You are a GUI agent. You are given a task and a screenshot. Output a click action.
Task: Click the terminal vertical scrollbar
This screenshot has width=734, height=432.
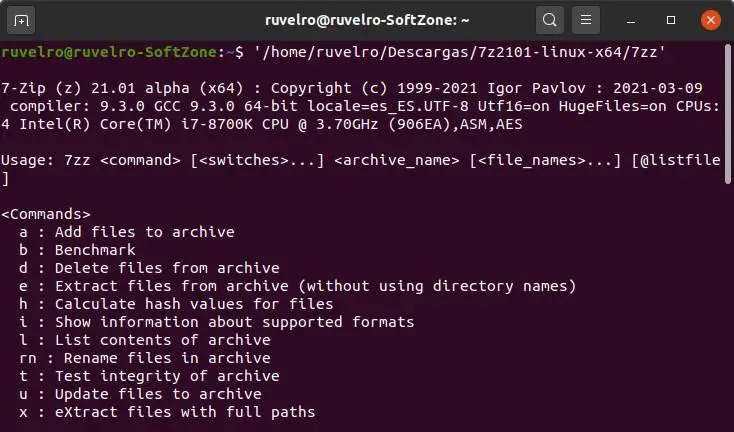pyautogui.click(x=727, y=113)
